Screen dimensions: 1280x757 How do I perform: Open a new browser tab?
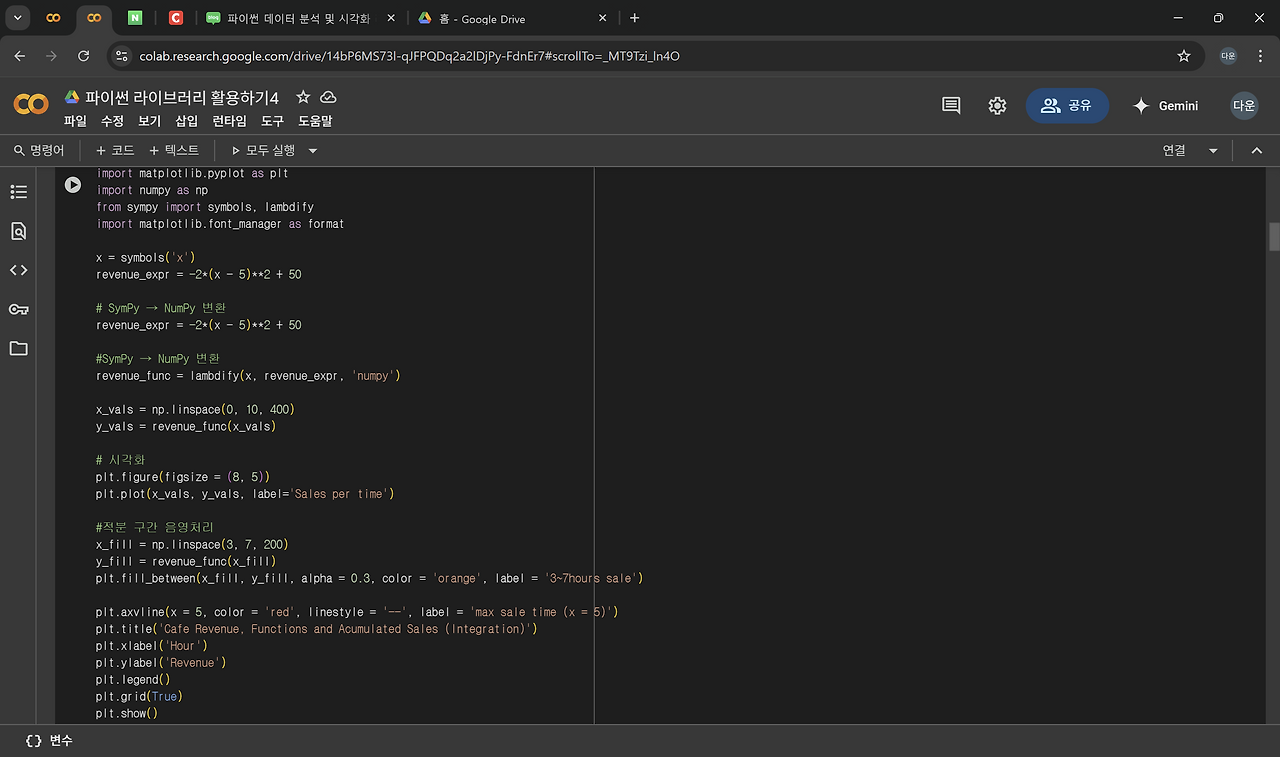[634, 18]
